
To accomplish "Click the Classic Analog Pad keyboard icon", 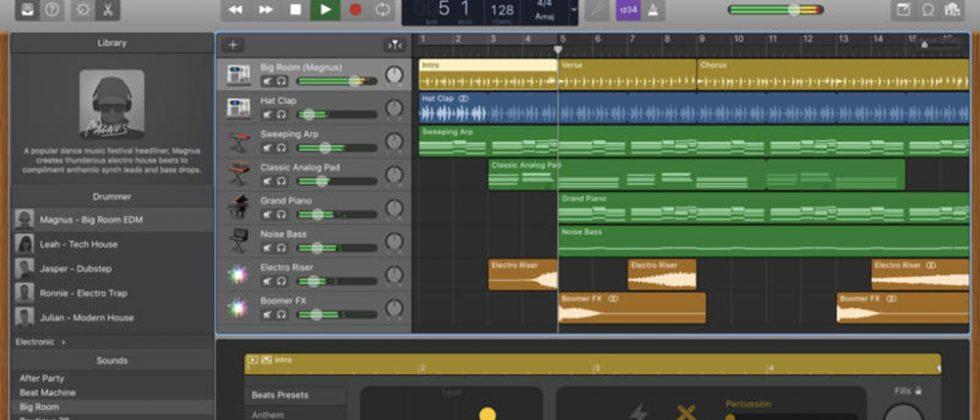I will [238, 175].
